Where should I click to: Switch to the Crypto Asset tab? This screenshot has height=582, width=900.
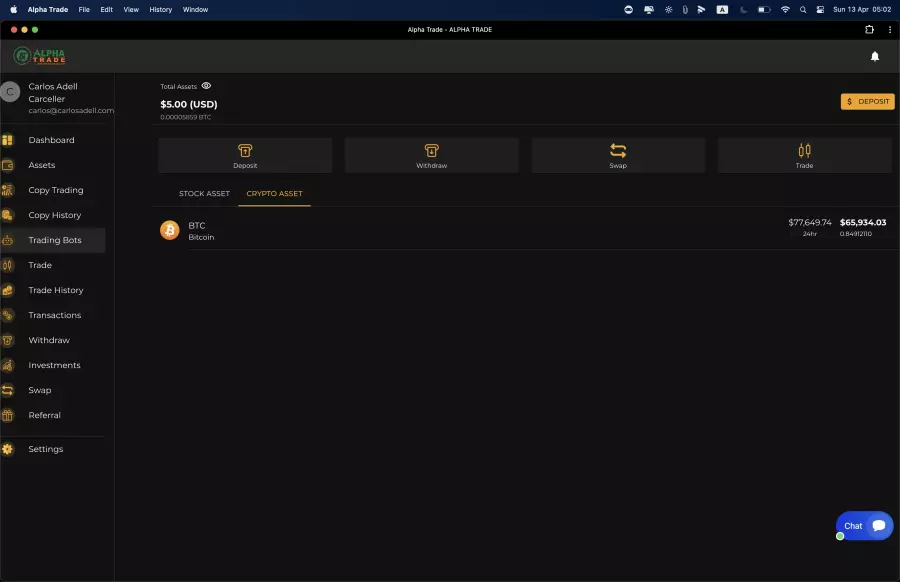point(274,193)
